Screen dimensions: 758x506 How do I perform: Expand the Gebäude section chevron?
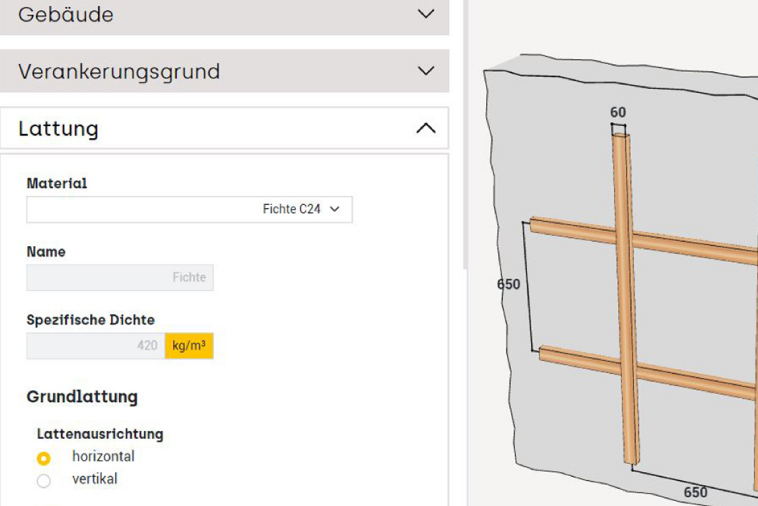coord(426,14)
